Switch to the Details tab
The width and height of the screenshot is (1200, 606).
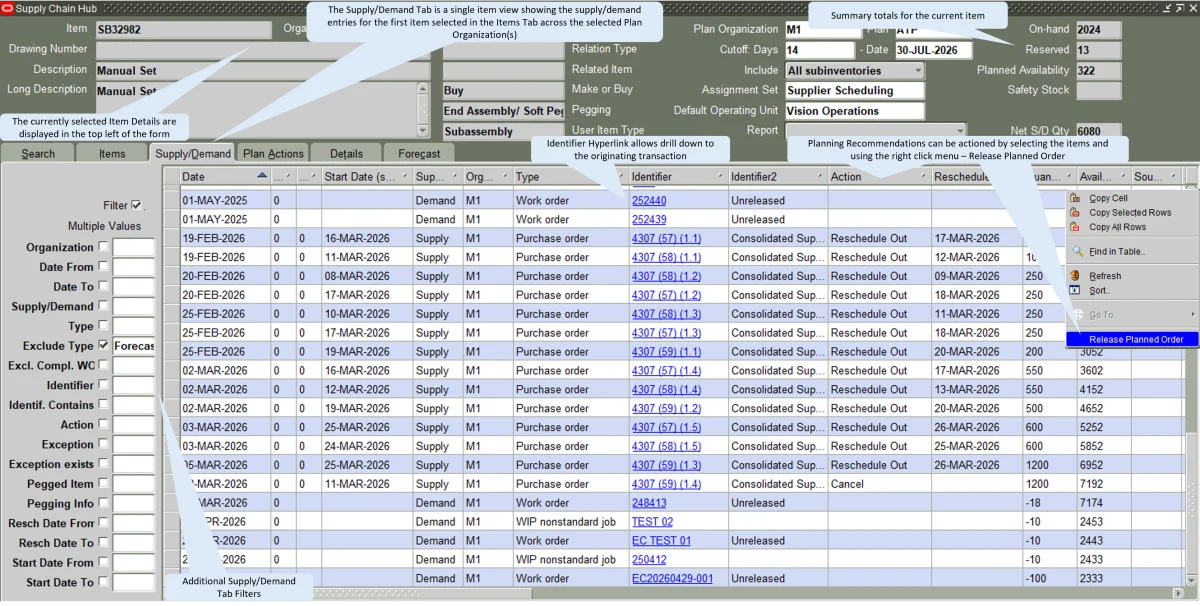tap(346, 153)
